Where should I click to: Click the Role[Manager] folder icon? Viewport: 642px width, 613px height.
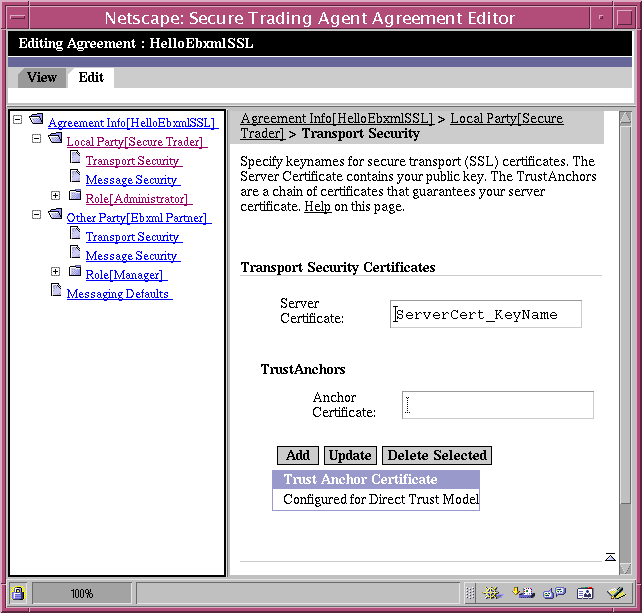[x=75, y=271]
